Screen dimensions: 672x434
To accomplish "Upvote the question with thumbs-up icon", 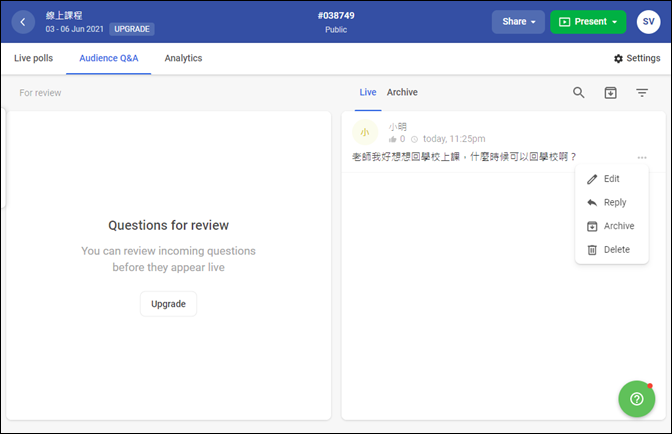I will [x=392, y=139].
